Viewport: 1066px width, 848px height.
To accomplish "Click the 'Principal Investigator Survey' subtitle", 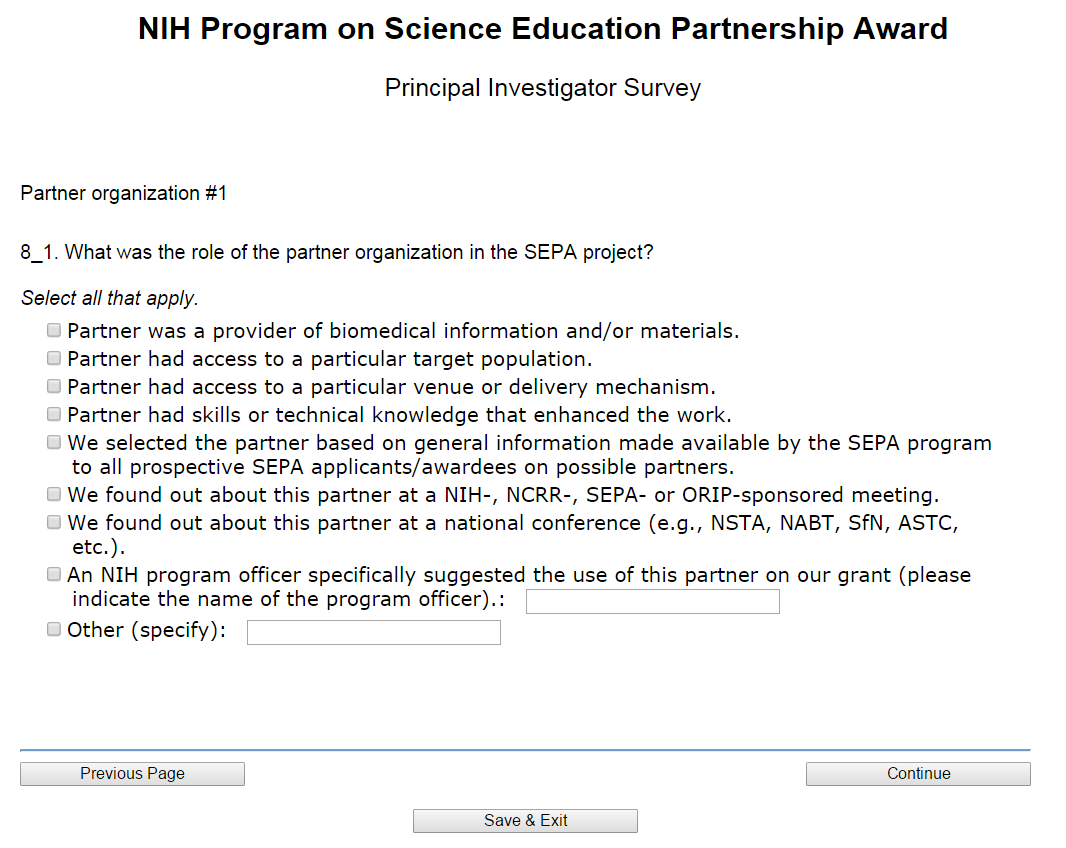I will (x=543, y=88).
